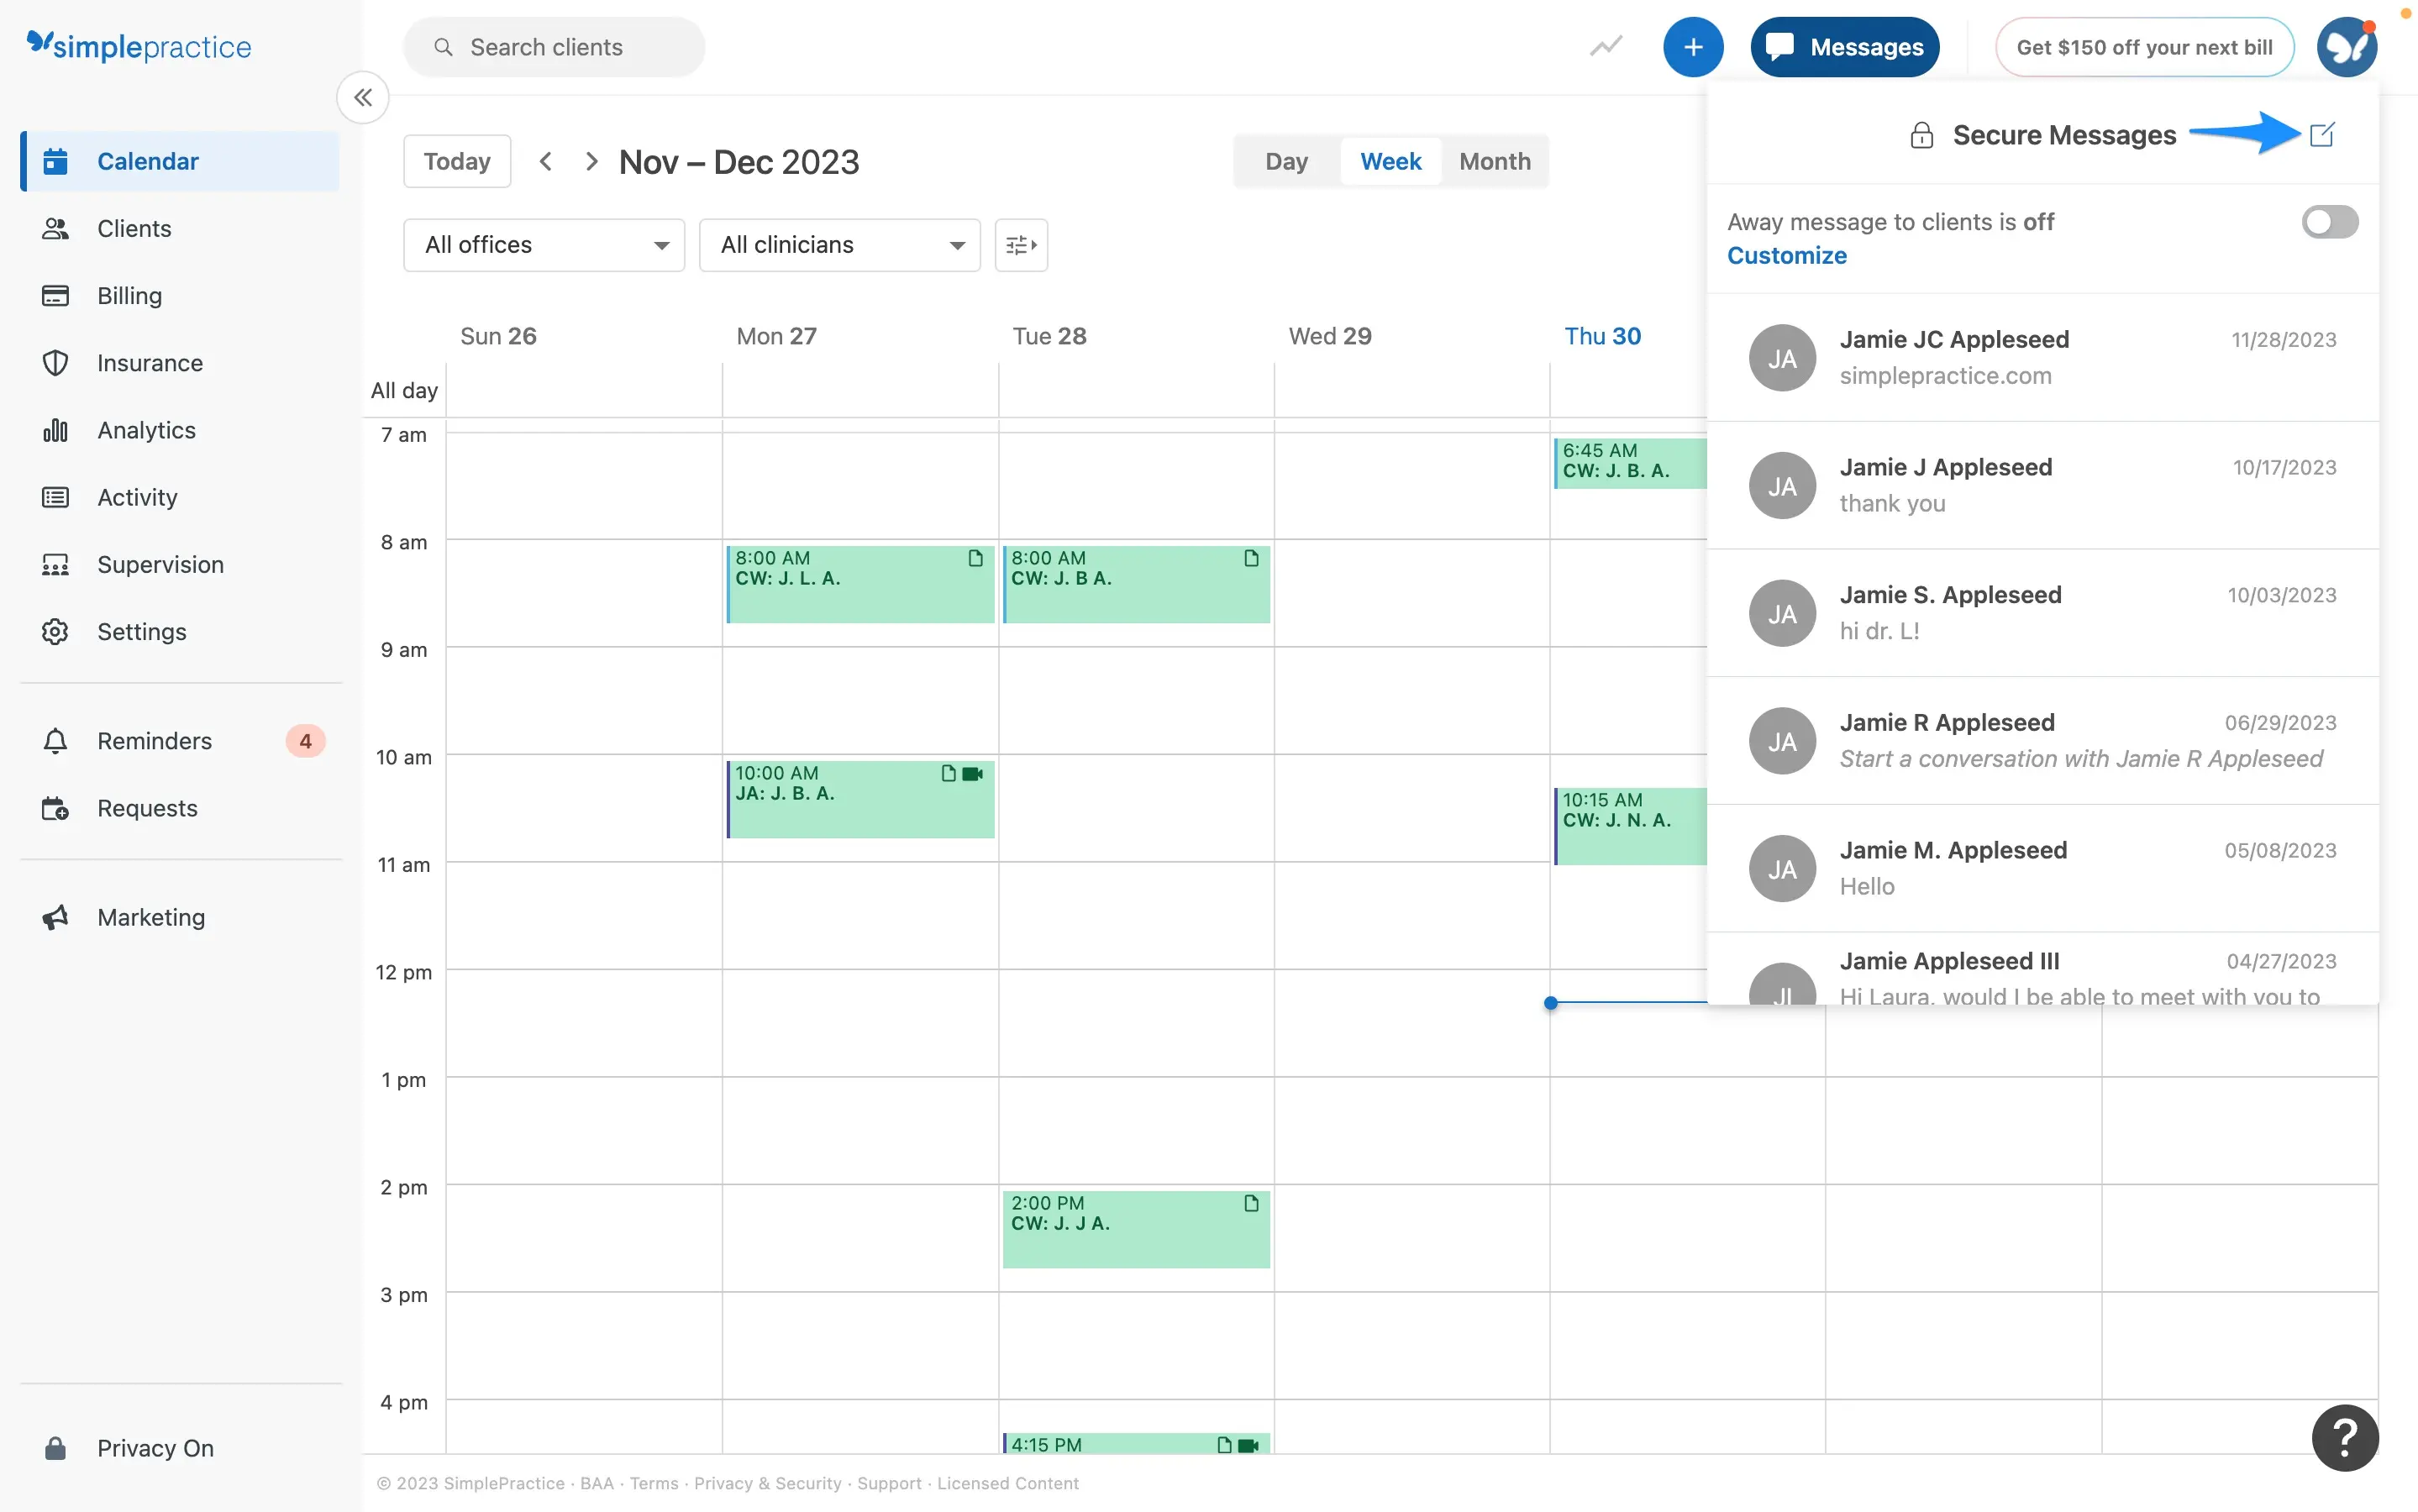Viewport: 2418px width, 1512px height.
Task: Open the All offices dropdown
Action: pyautogui.click(x=544, y=244)
